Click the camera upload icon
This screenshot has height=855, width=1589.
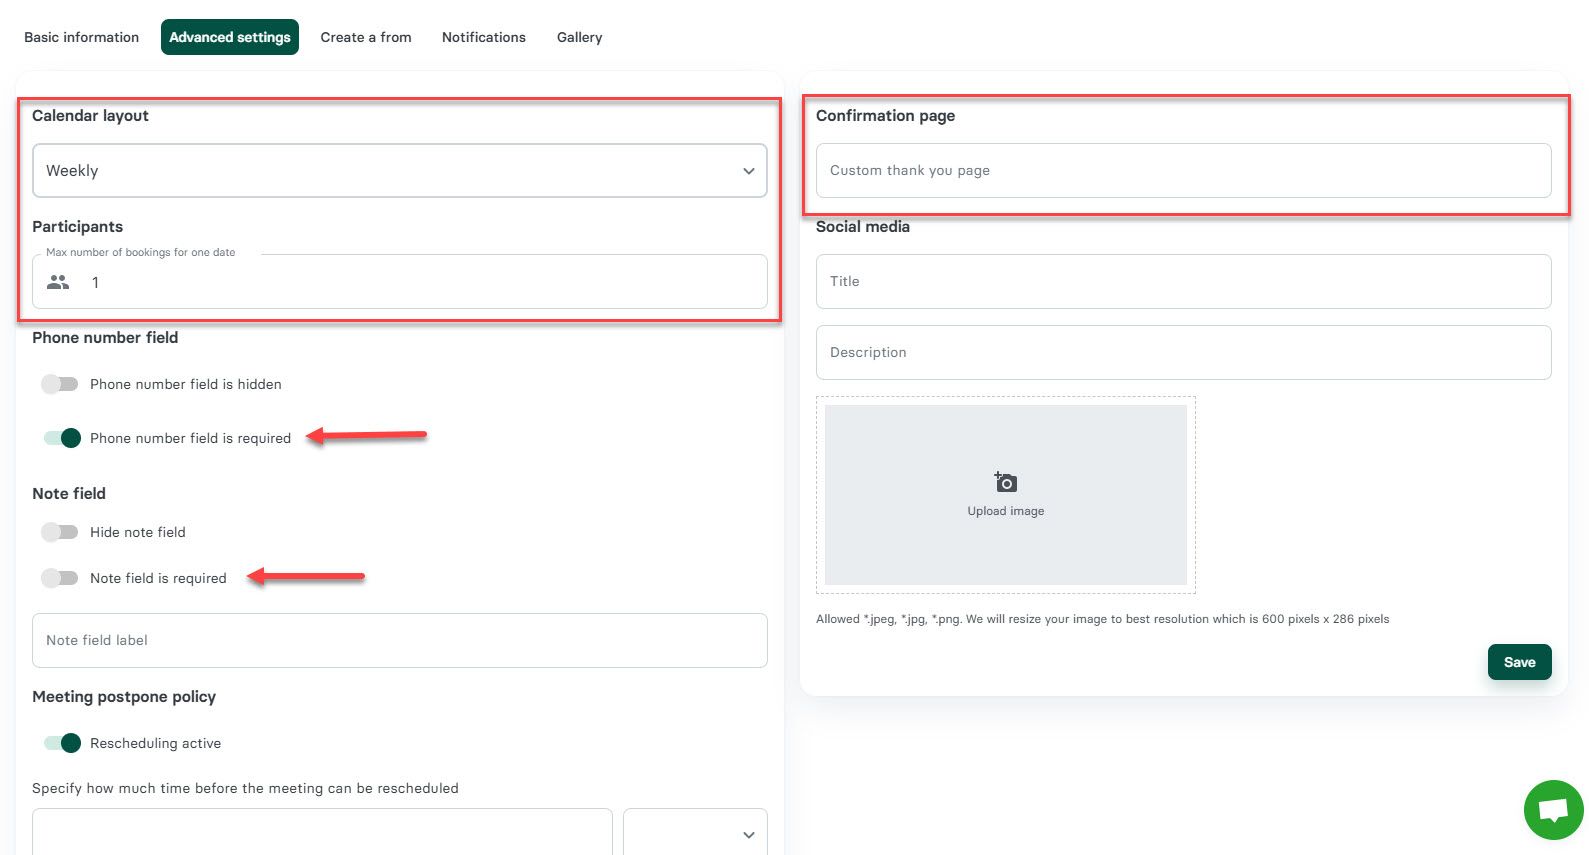pyautogui.click(x=1005, y=482)
